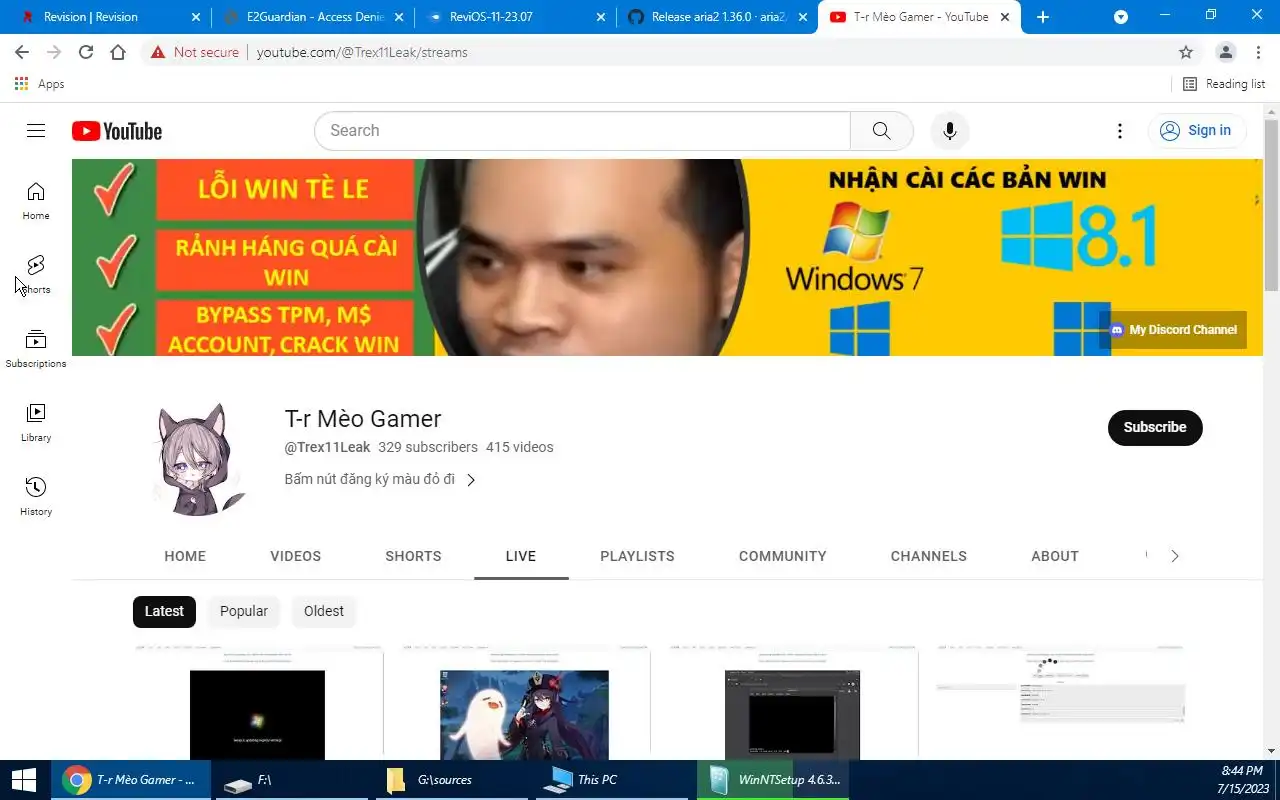The height and width of the screenshot is (800, 1280).
Task: Open the channel PLAYLISTS tab
Action: pyautogui.click(x=637, y=556)
